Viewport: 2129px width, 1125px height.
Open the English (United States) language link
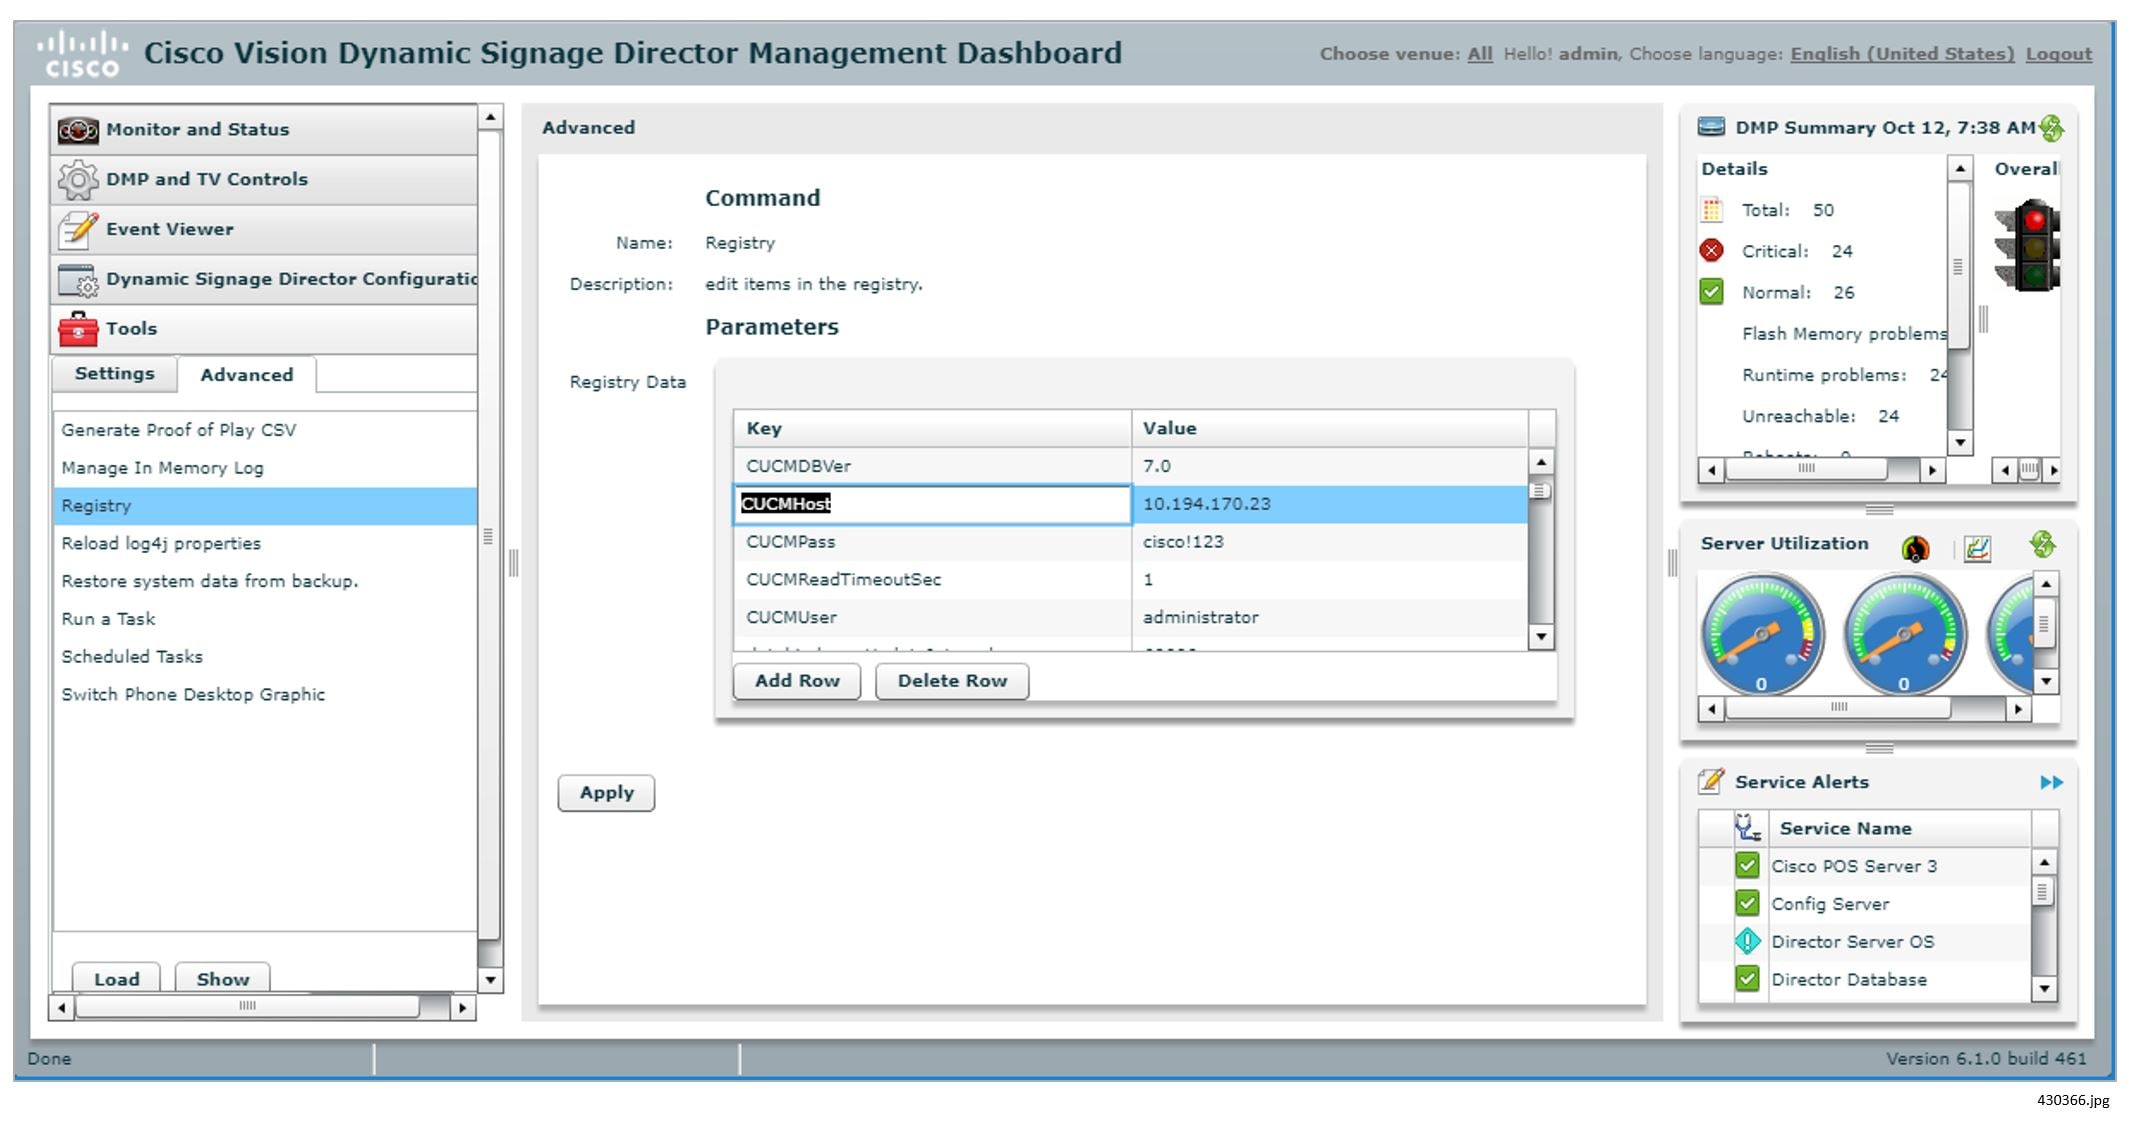(1901, 54)
